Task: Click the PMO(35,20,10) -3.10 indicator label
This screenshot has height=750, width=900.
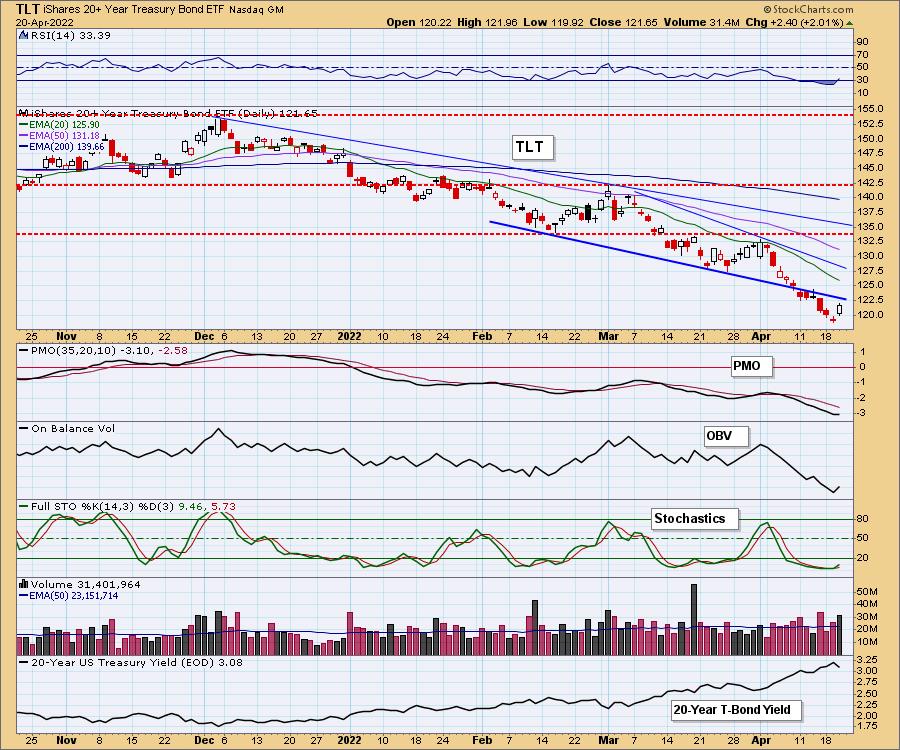Action: 103,350
